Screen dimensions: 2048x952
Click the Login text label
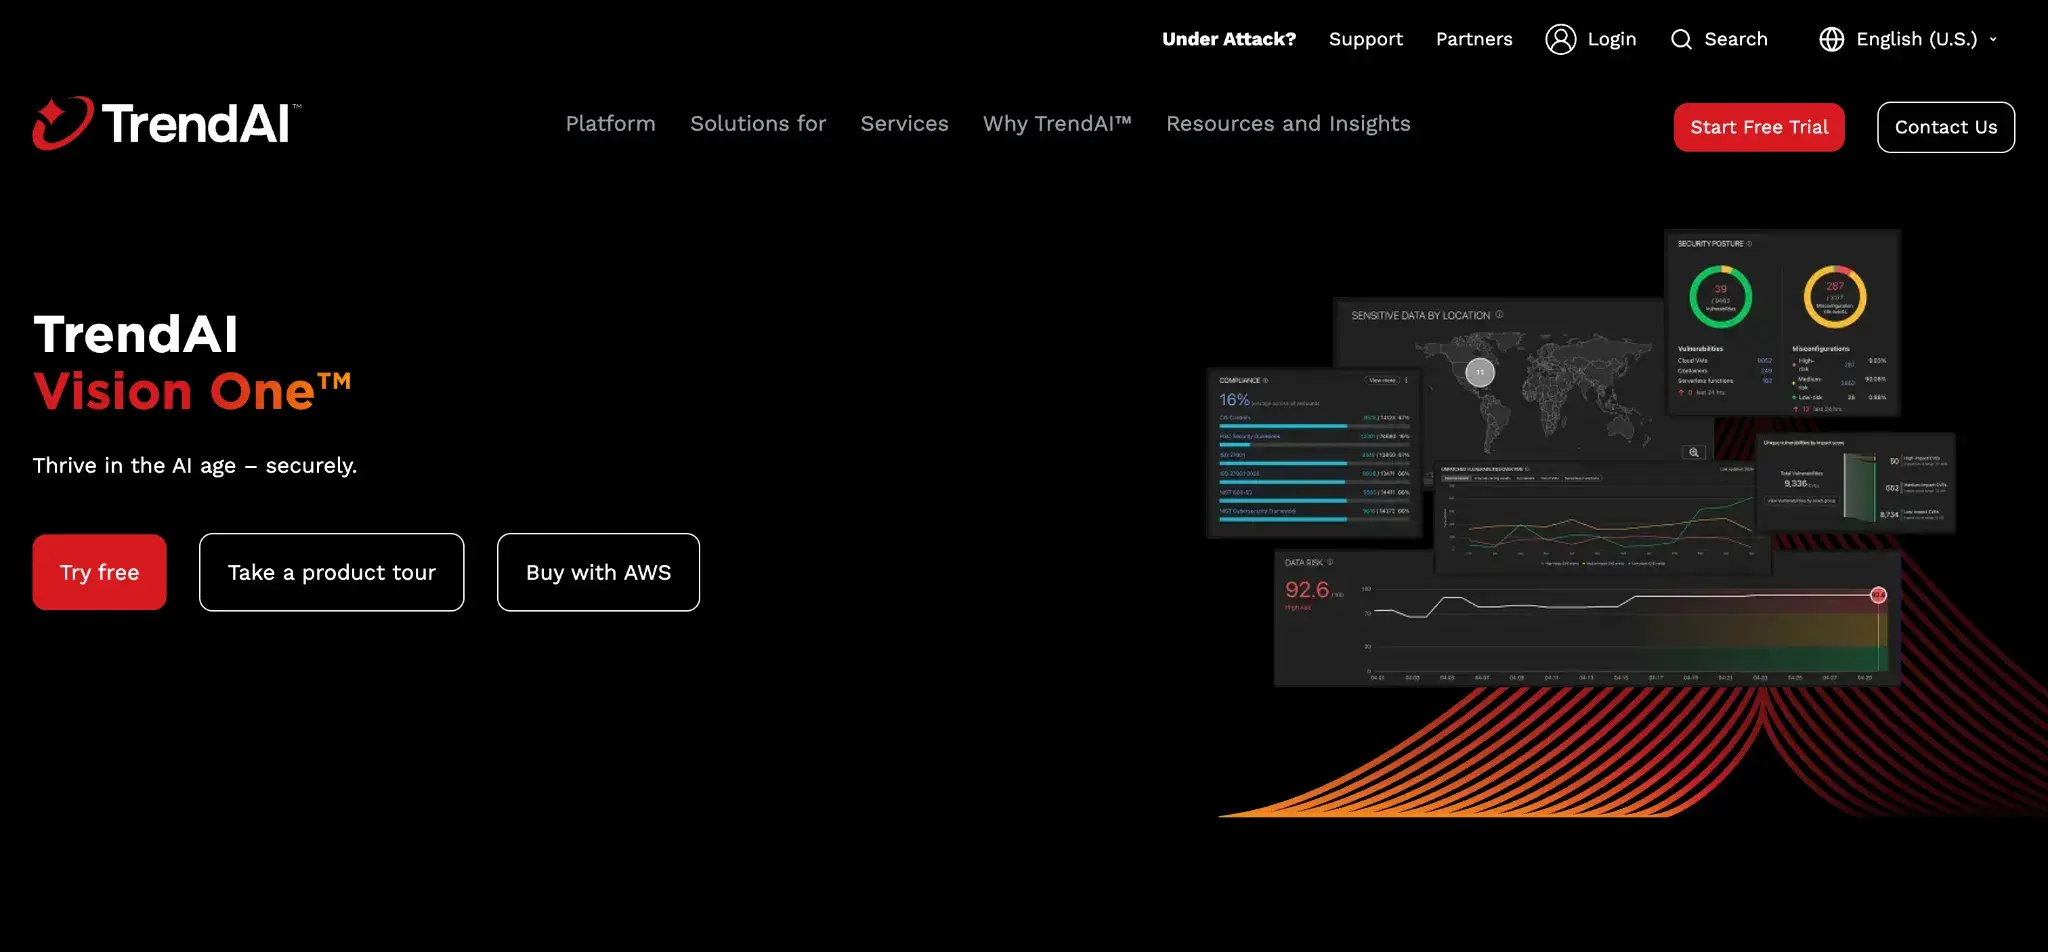pyautogui.click(x=1611, y=39)
